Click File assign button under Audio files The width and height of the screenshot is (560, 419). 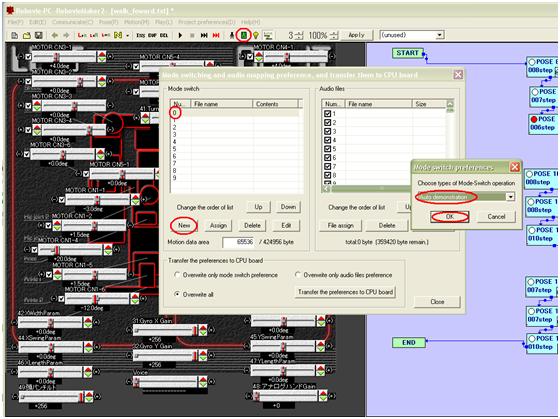click(340, 225)
